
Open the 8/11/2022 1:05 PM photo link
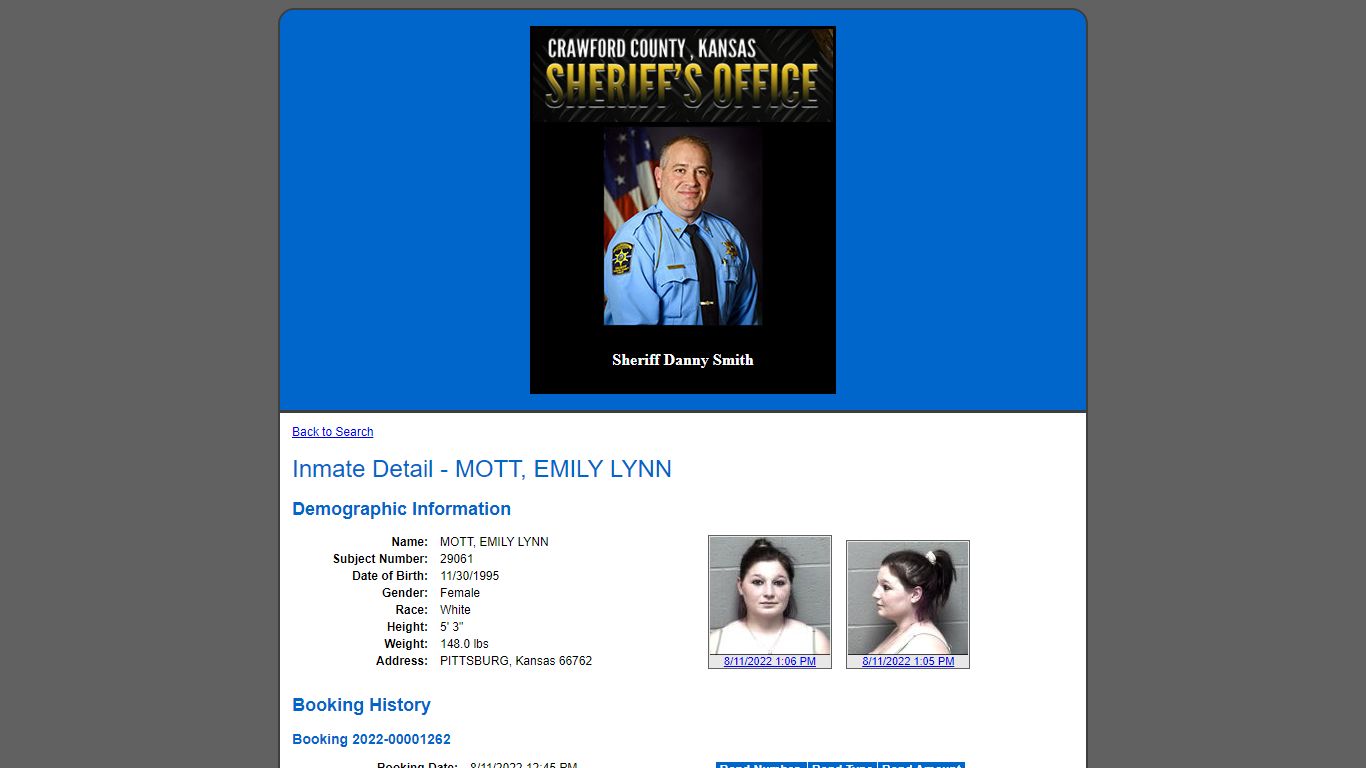tap(908, 662)
